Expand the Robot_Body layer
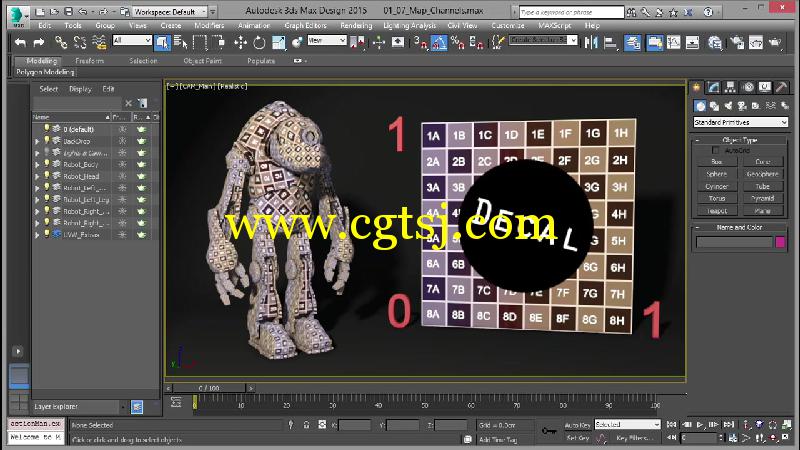The image size is (800, 450). pos(37,165)
